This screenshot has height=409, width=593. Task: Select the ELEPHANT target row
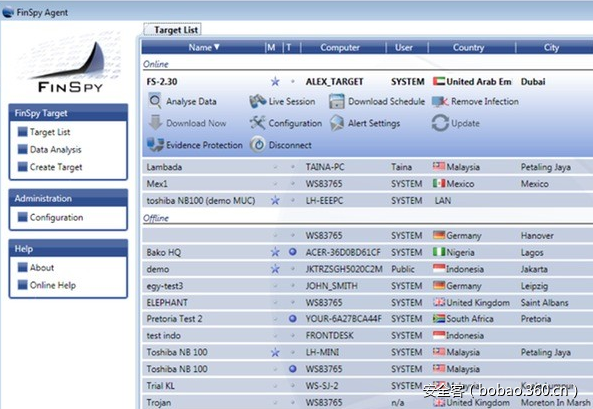pyautogui.click(x=368, y=302)
